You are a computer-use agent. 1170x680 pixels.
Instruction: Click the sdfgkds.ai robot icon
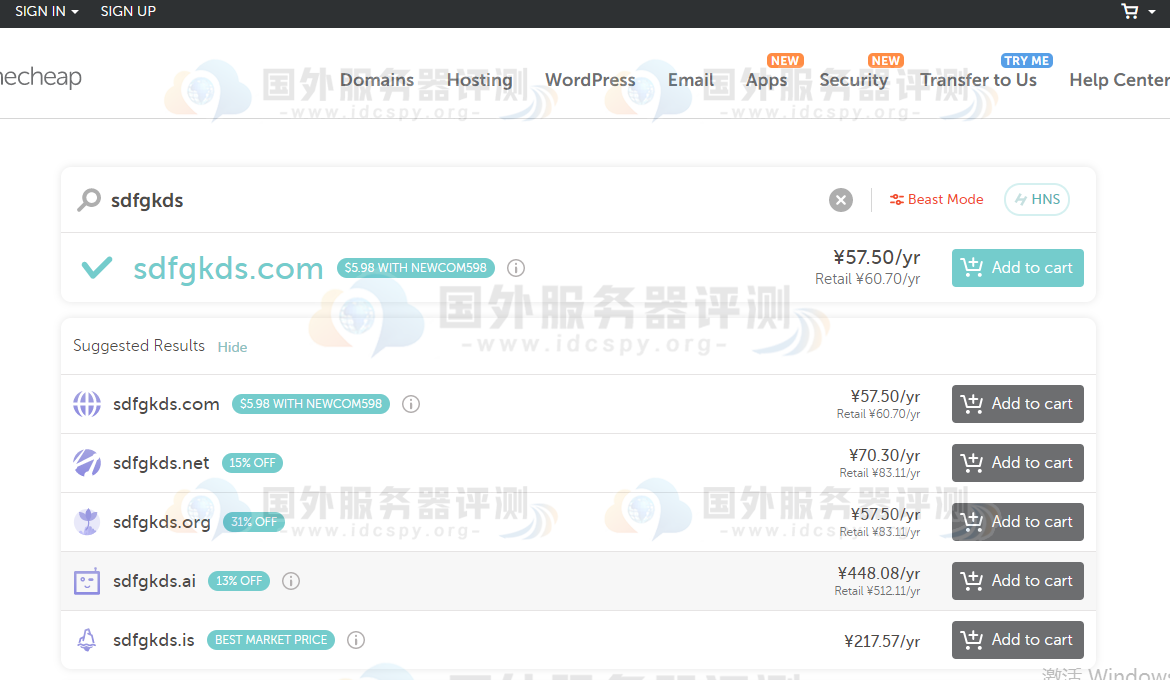point(87,581)
